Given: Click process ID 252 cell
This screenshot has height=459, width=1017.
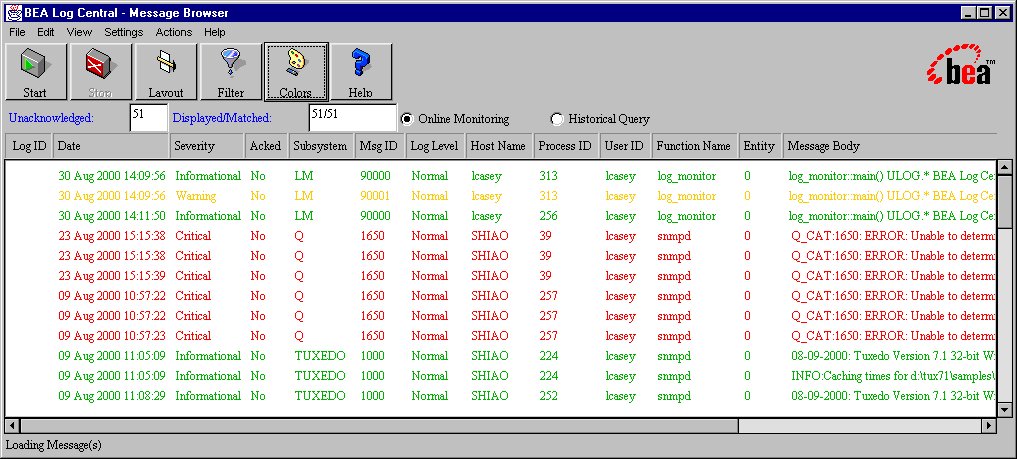Looking at the screenshot, I should click(x=548, y=395).
